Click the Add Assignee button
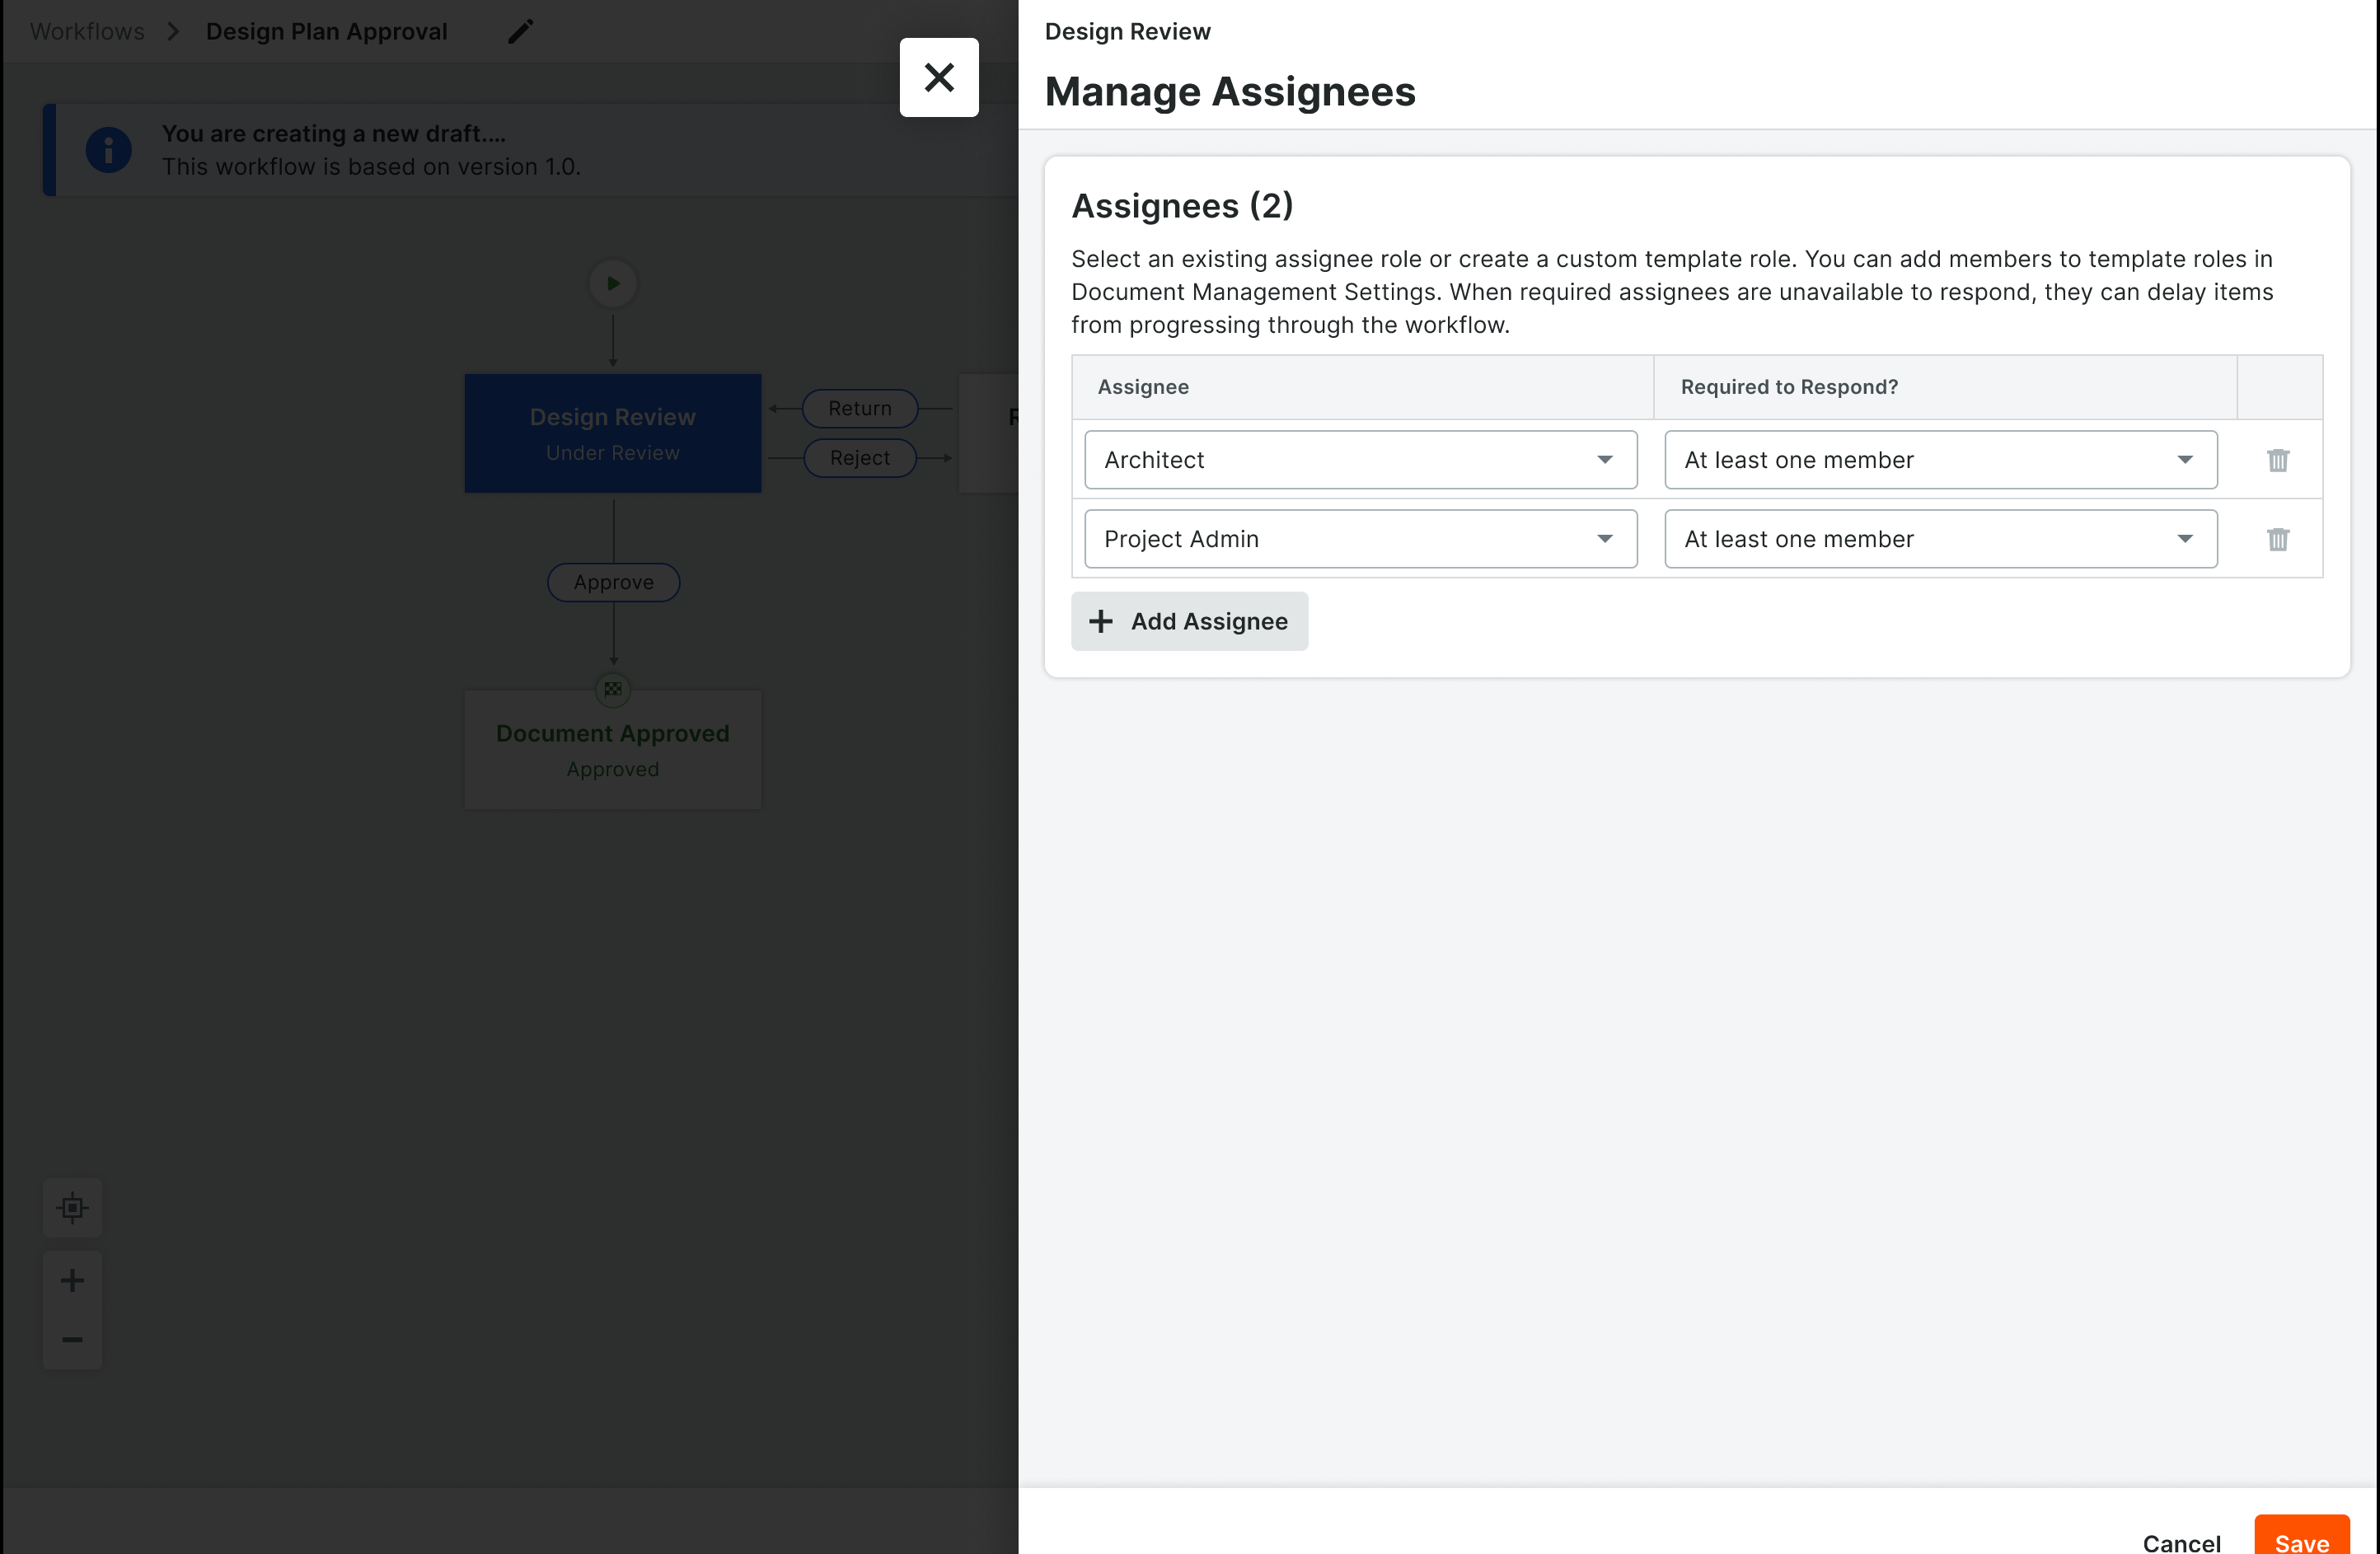 coord(1189,621)
